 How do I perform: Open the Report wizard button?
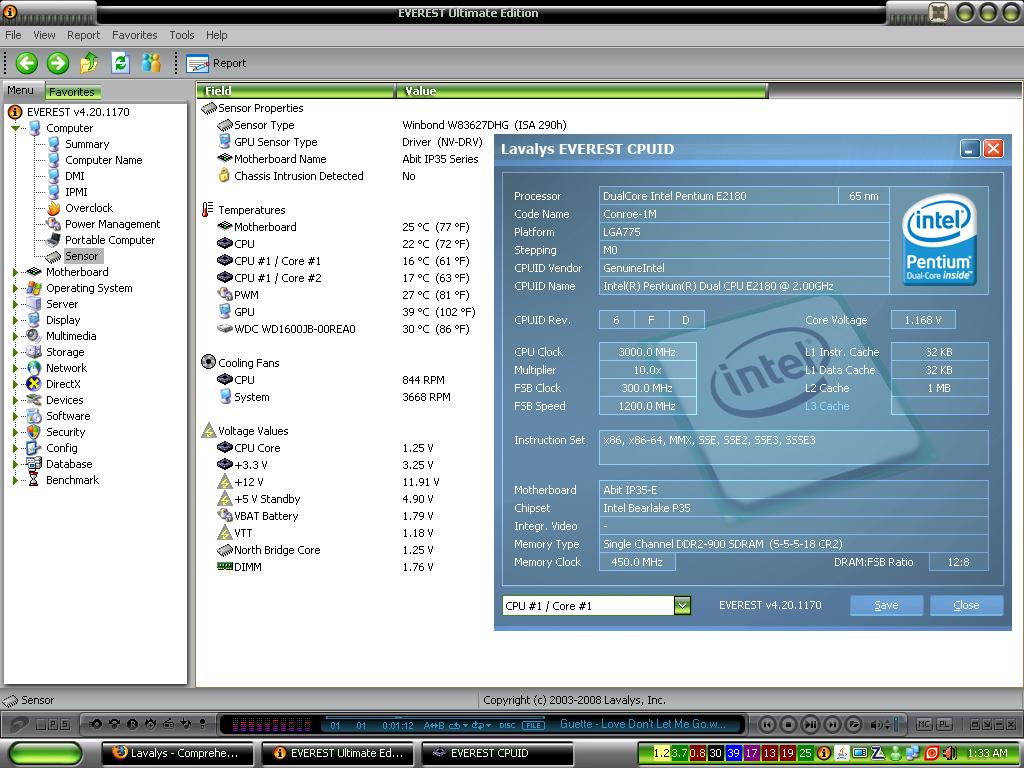coord(216,63)
